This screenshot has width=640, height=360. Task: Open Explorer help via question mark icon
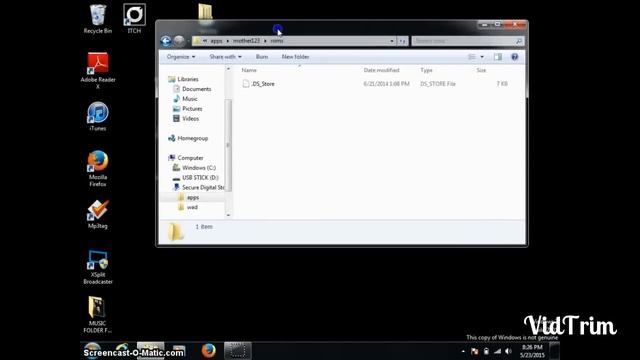(514, 57)
